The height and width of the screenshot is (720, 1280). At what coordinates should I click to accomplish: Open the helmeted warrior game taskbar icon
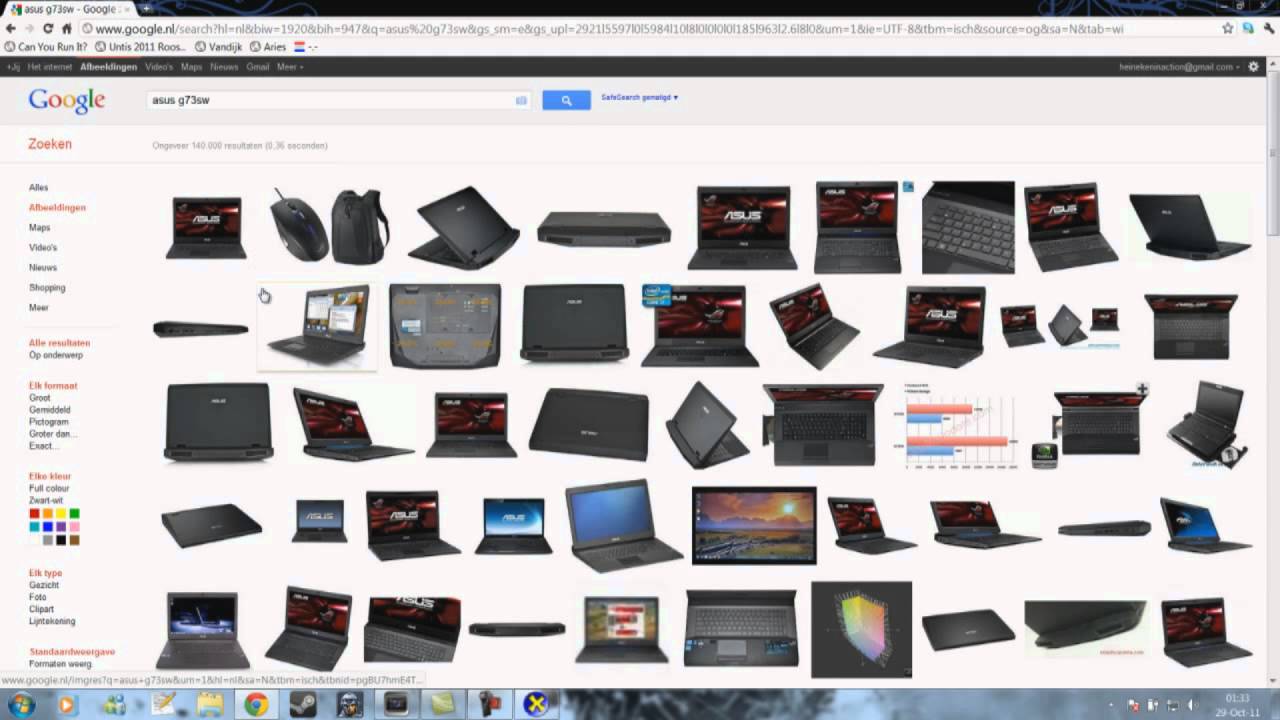349,704
